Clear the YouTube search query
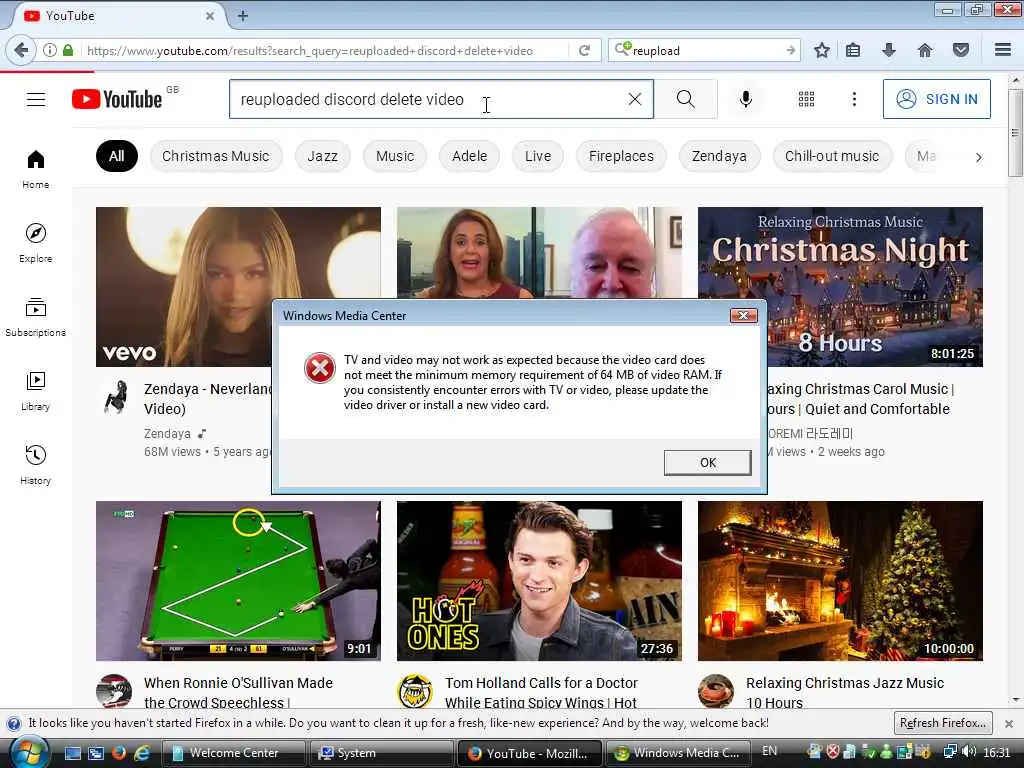This screenshot has width=1024, height=768. click(634, 99)
